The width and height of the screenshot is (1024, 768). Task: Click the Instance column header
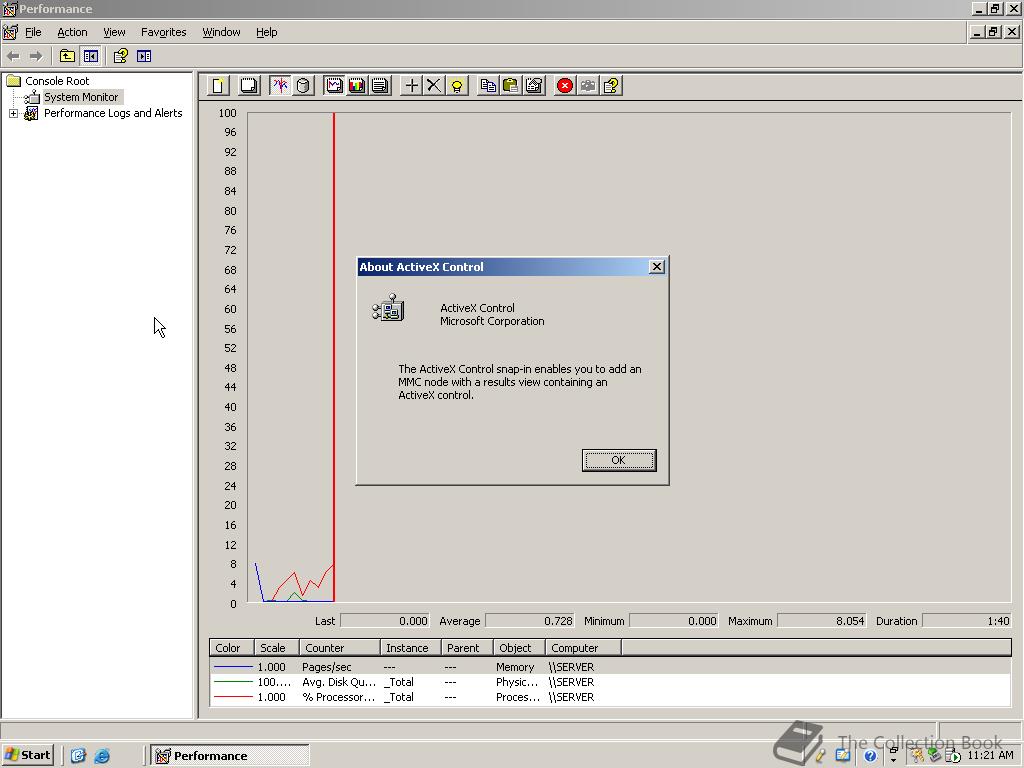pos(411,648)
